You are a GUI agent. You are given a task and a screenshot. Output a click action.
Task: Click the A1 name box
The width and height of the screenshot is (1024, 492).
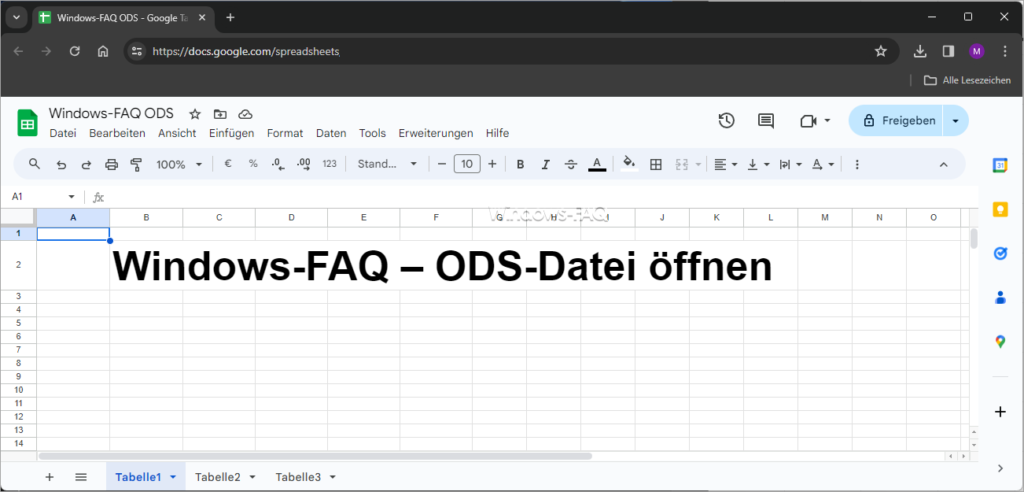coord(43,197)
